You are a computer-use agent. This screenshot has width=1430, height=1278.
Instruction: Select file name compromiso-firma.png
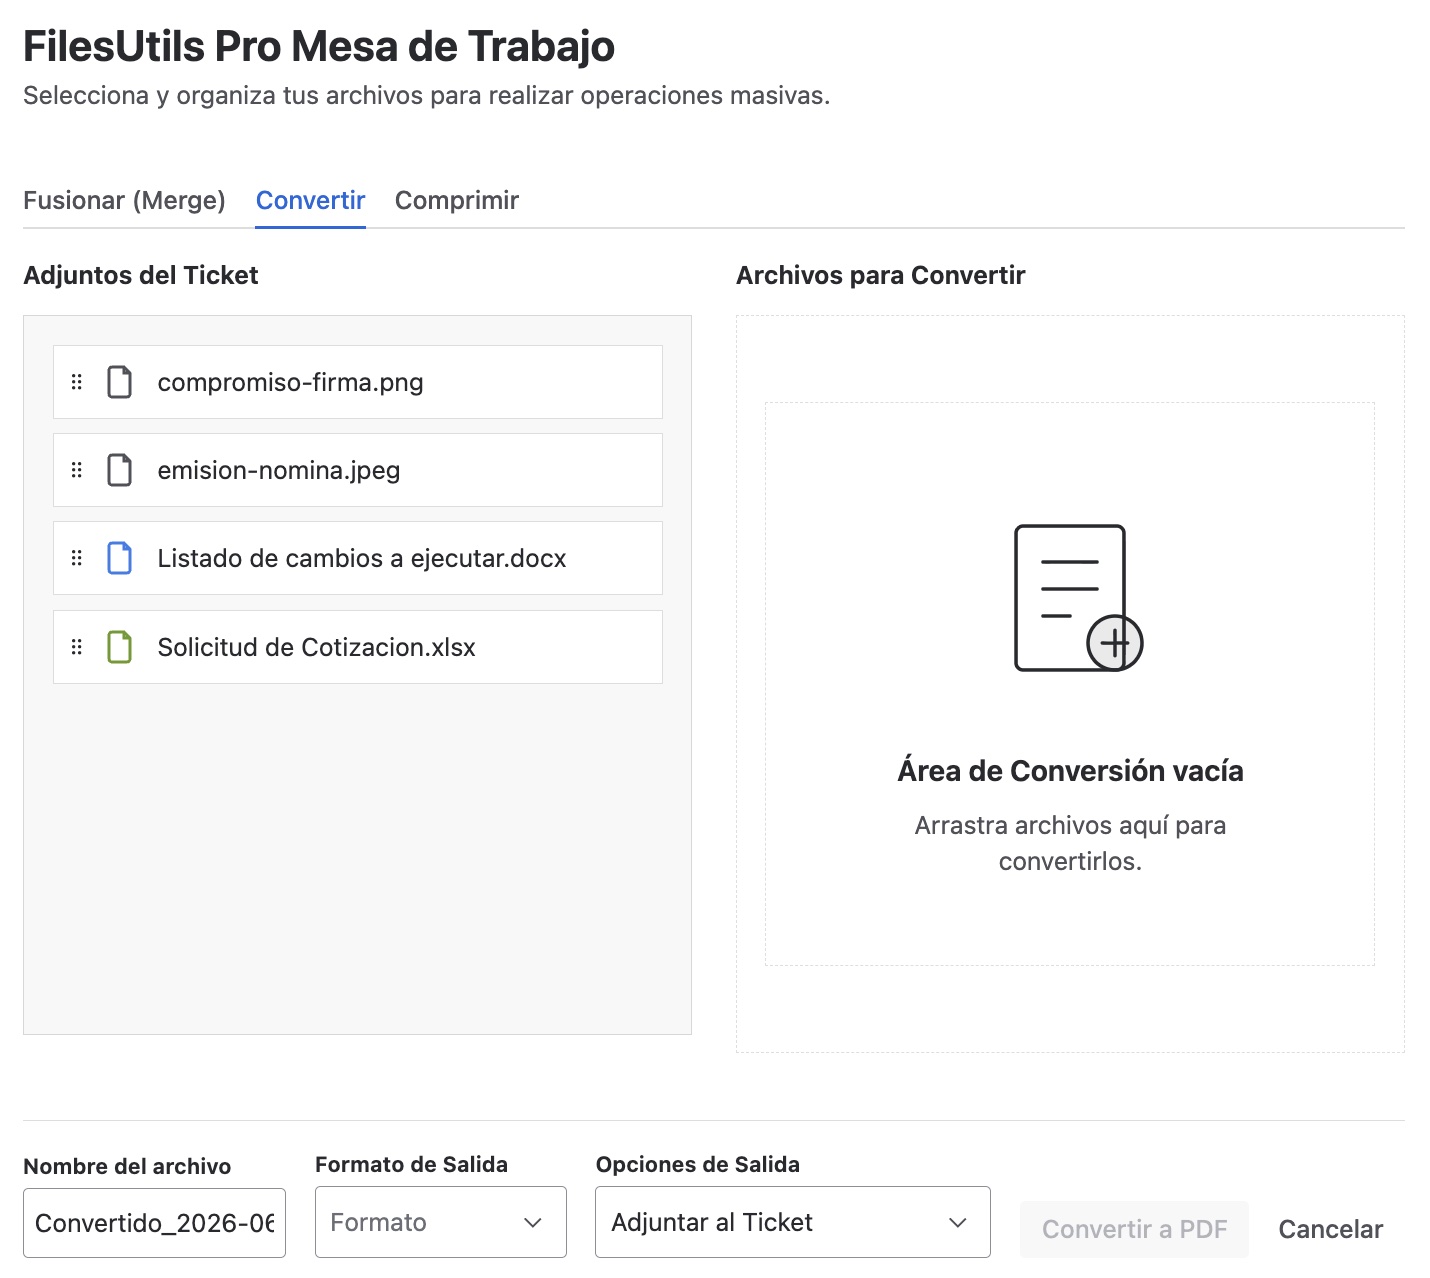pos(290,382)
